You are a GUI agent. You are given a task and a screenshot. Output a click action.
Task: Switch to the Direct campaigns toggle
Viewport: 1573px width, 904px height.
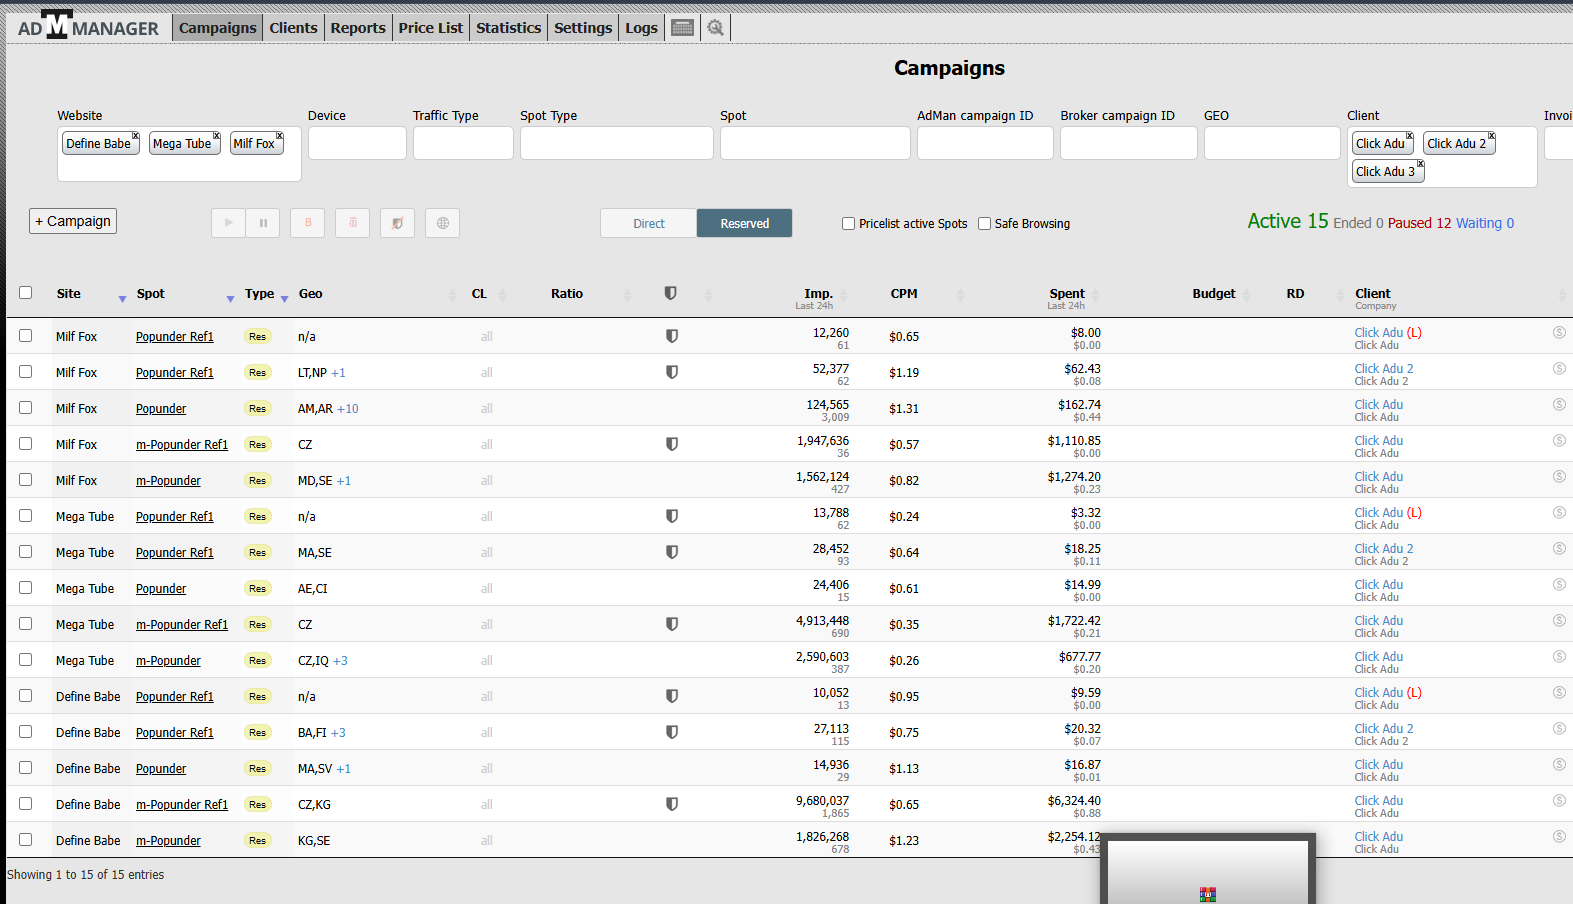[648, 223]
